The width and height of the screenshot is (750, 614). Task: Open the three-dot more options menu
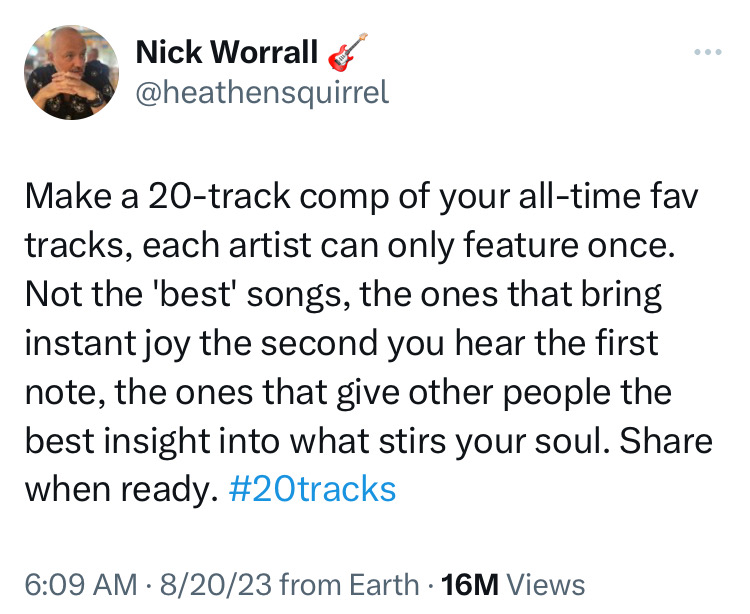[707, 52]
